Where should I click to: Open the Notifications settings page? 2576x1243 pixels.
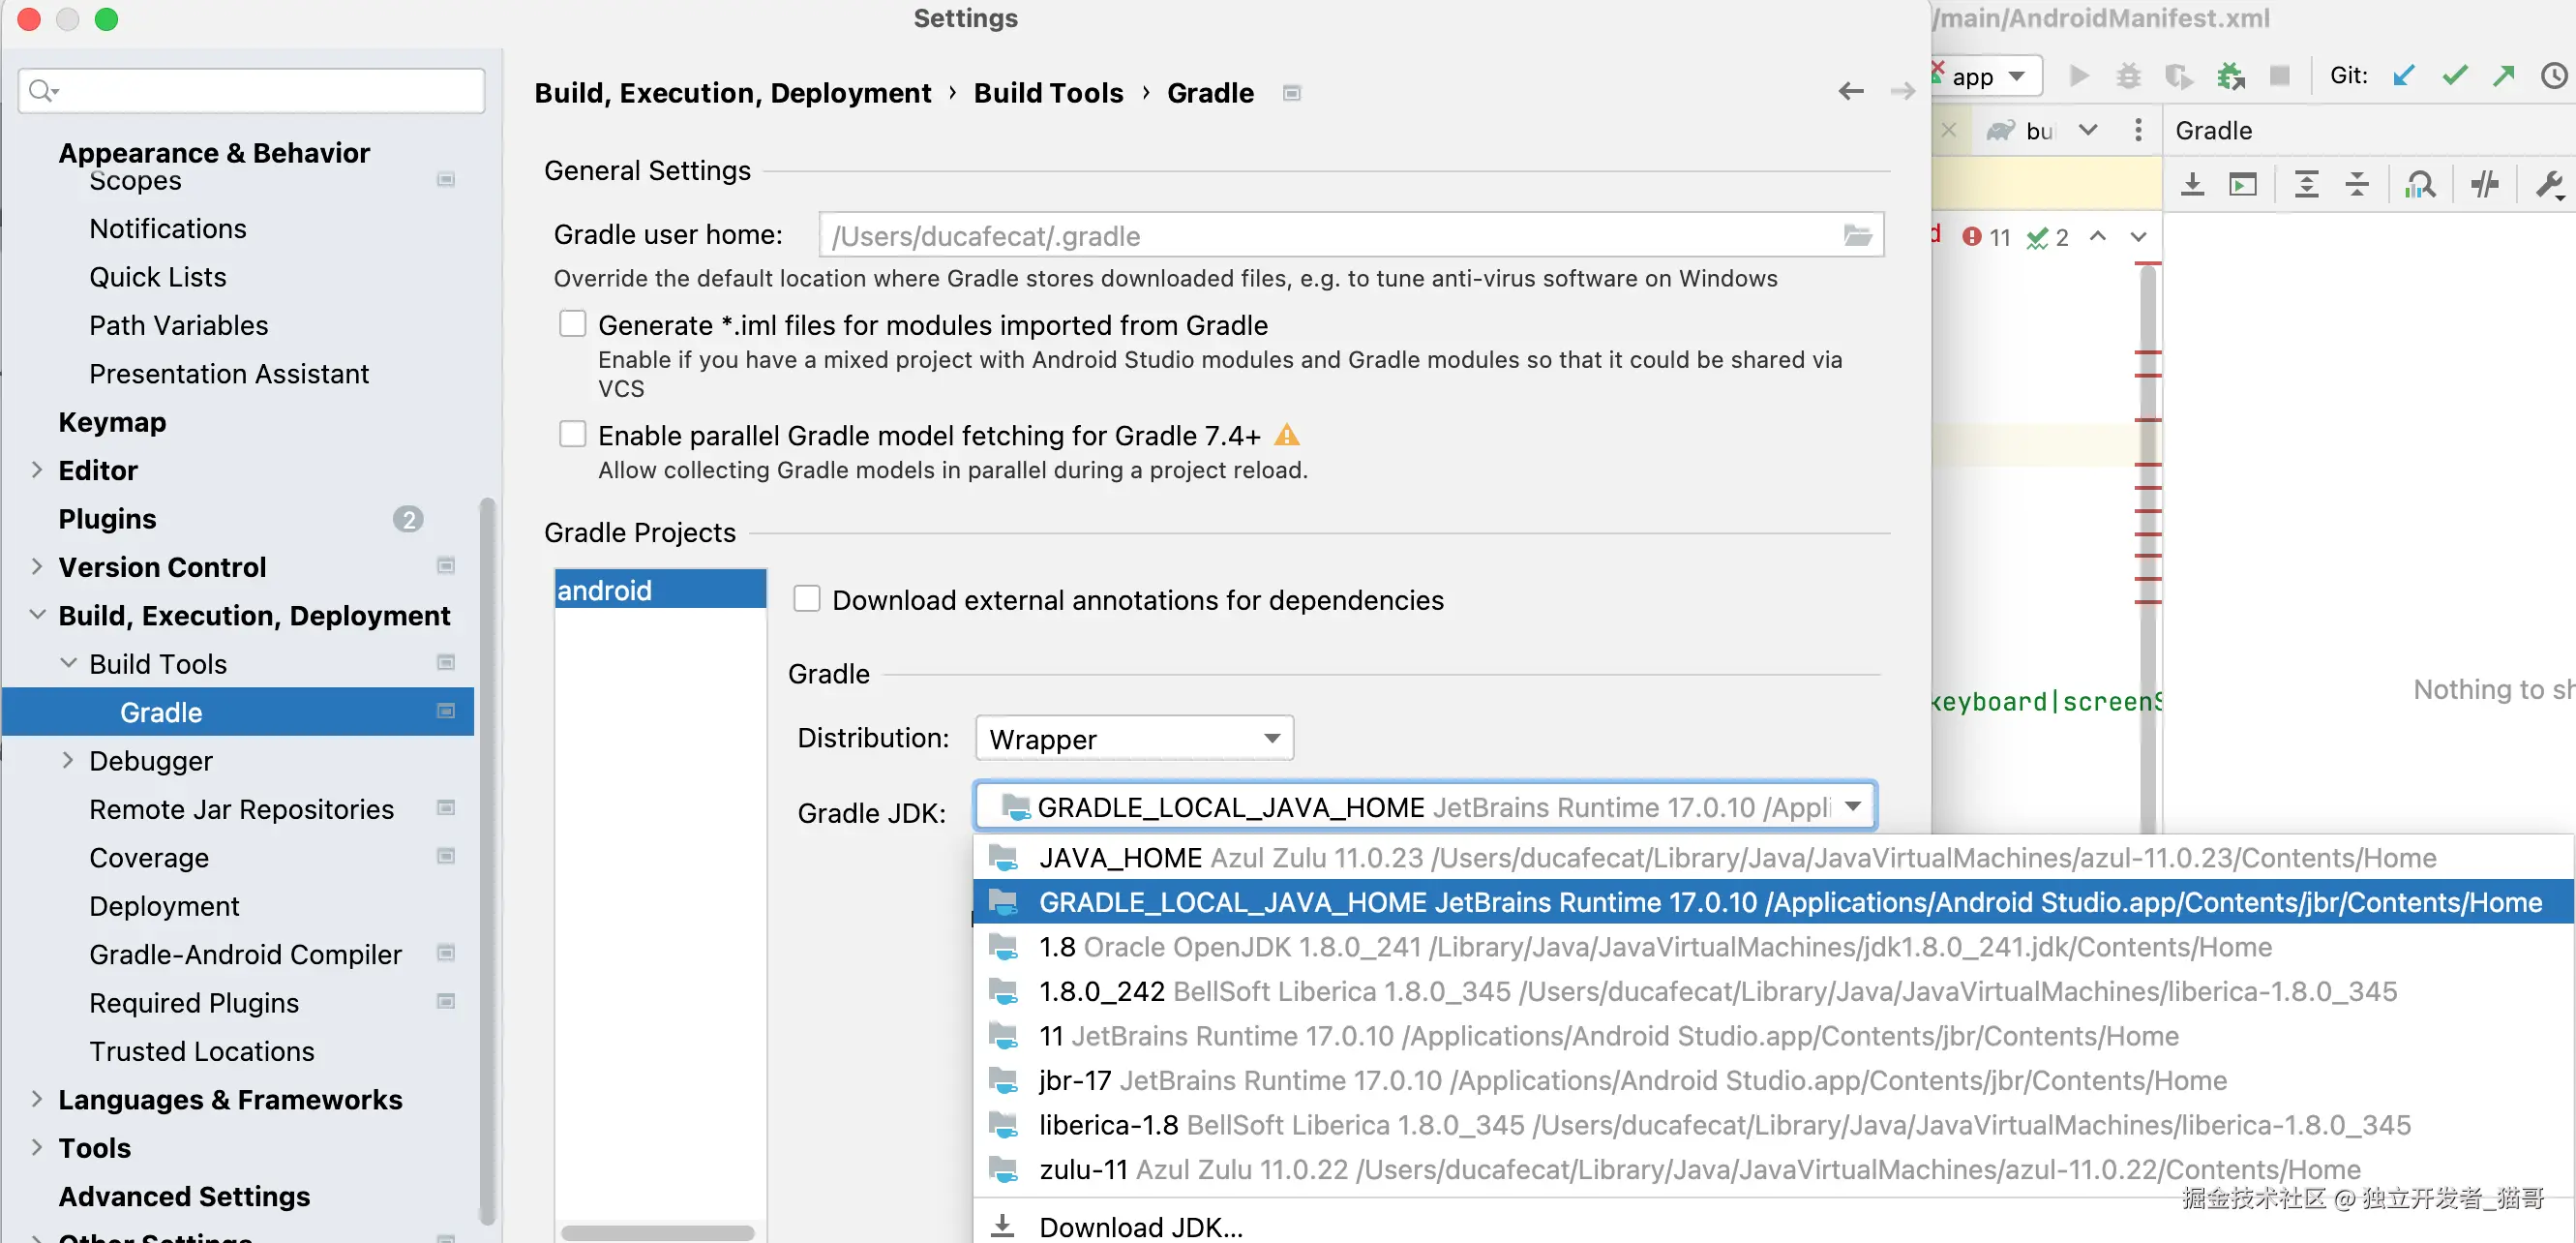[x=167, y=228]
